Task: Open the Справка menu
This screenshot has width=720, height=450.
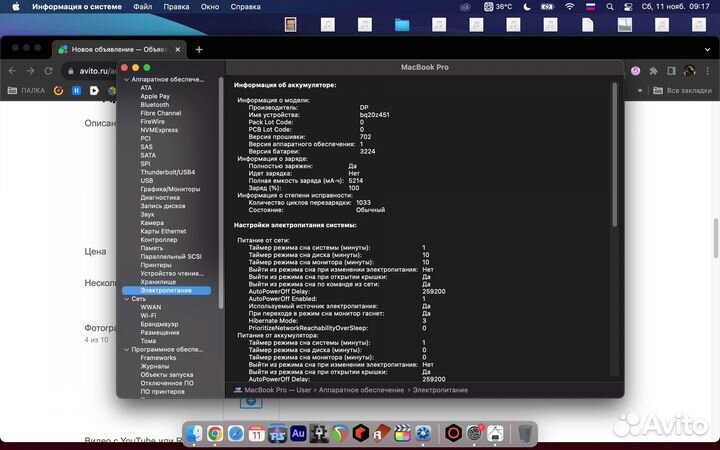Action: coord(245,6)
